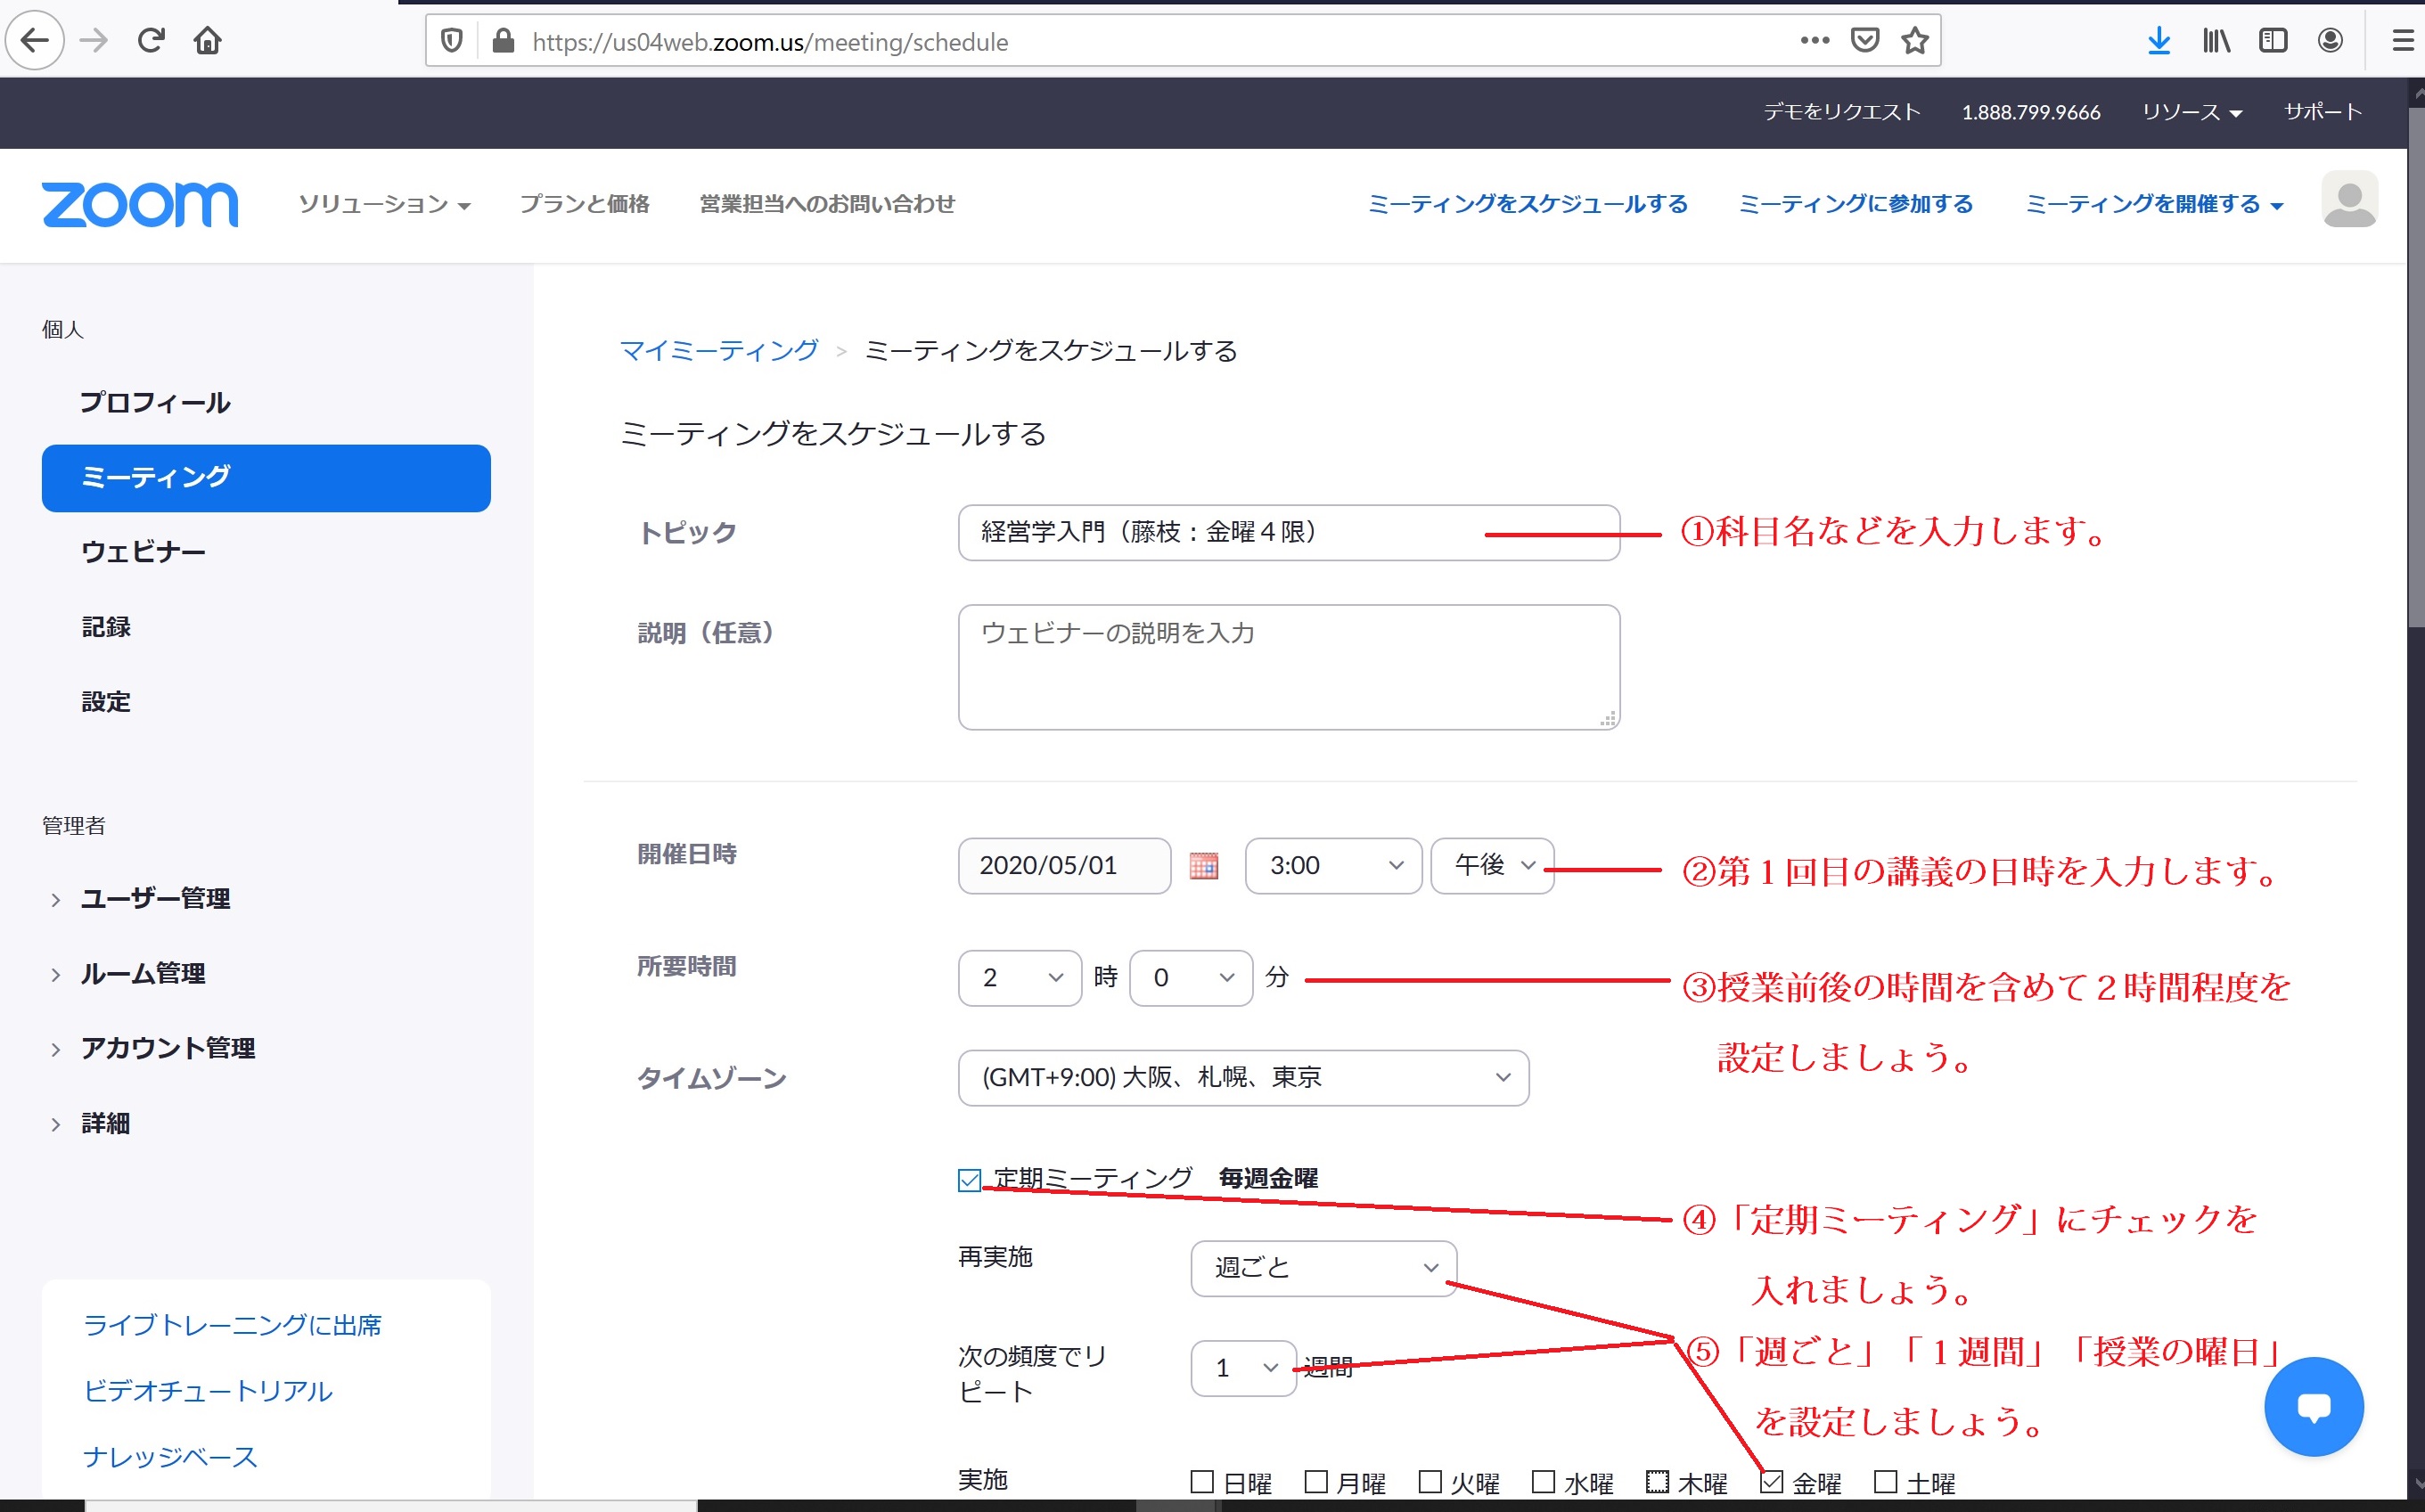This screenshot has height=1512, width=2425.
Task: Open the browser home icon
Action: pos(208,41)
